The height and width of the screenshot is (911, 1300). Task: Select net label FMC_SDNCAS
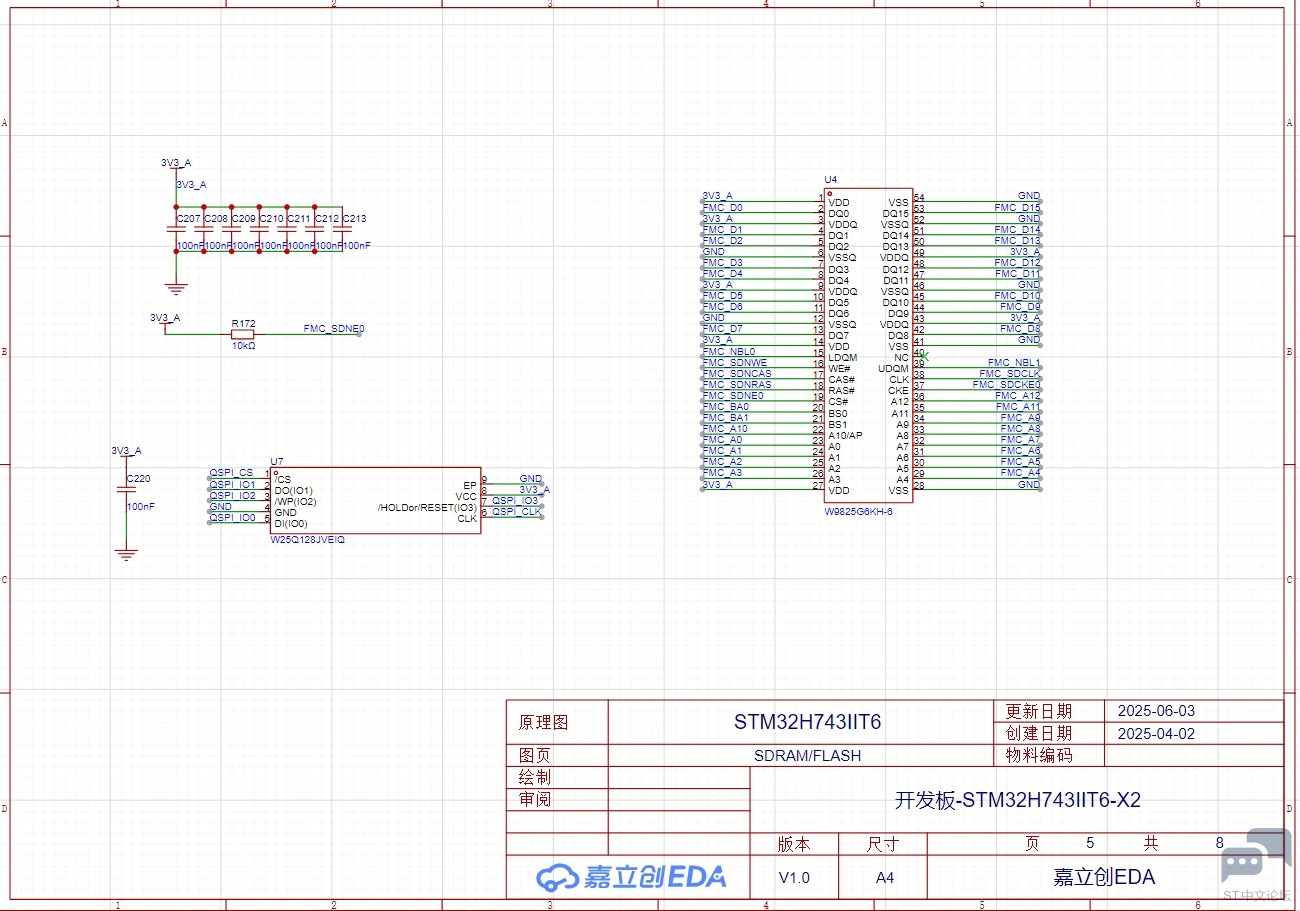tap(737, 373)
